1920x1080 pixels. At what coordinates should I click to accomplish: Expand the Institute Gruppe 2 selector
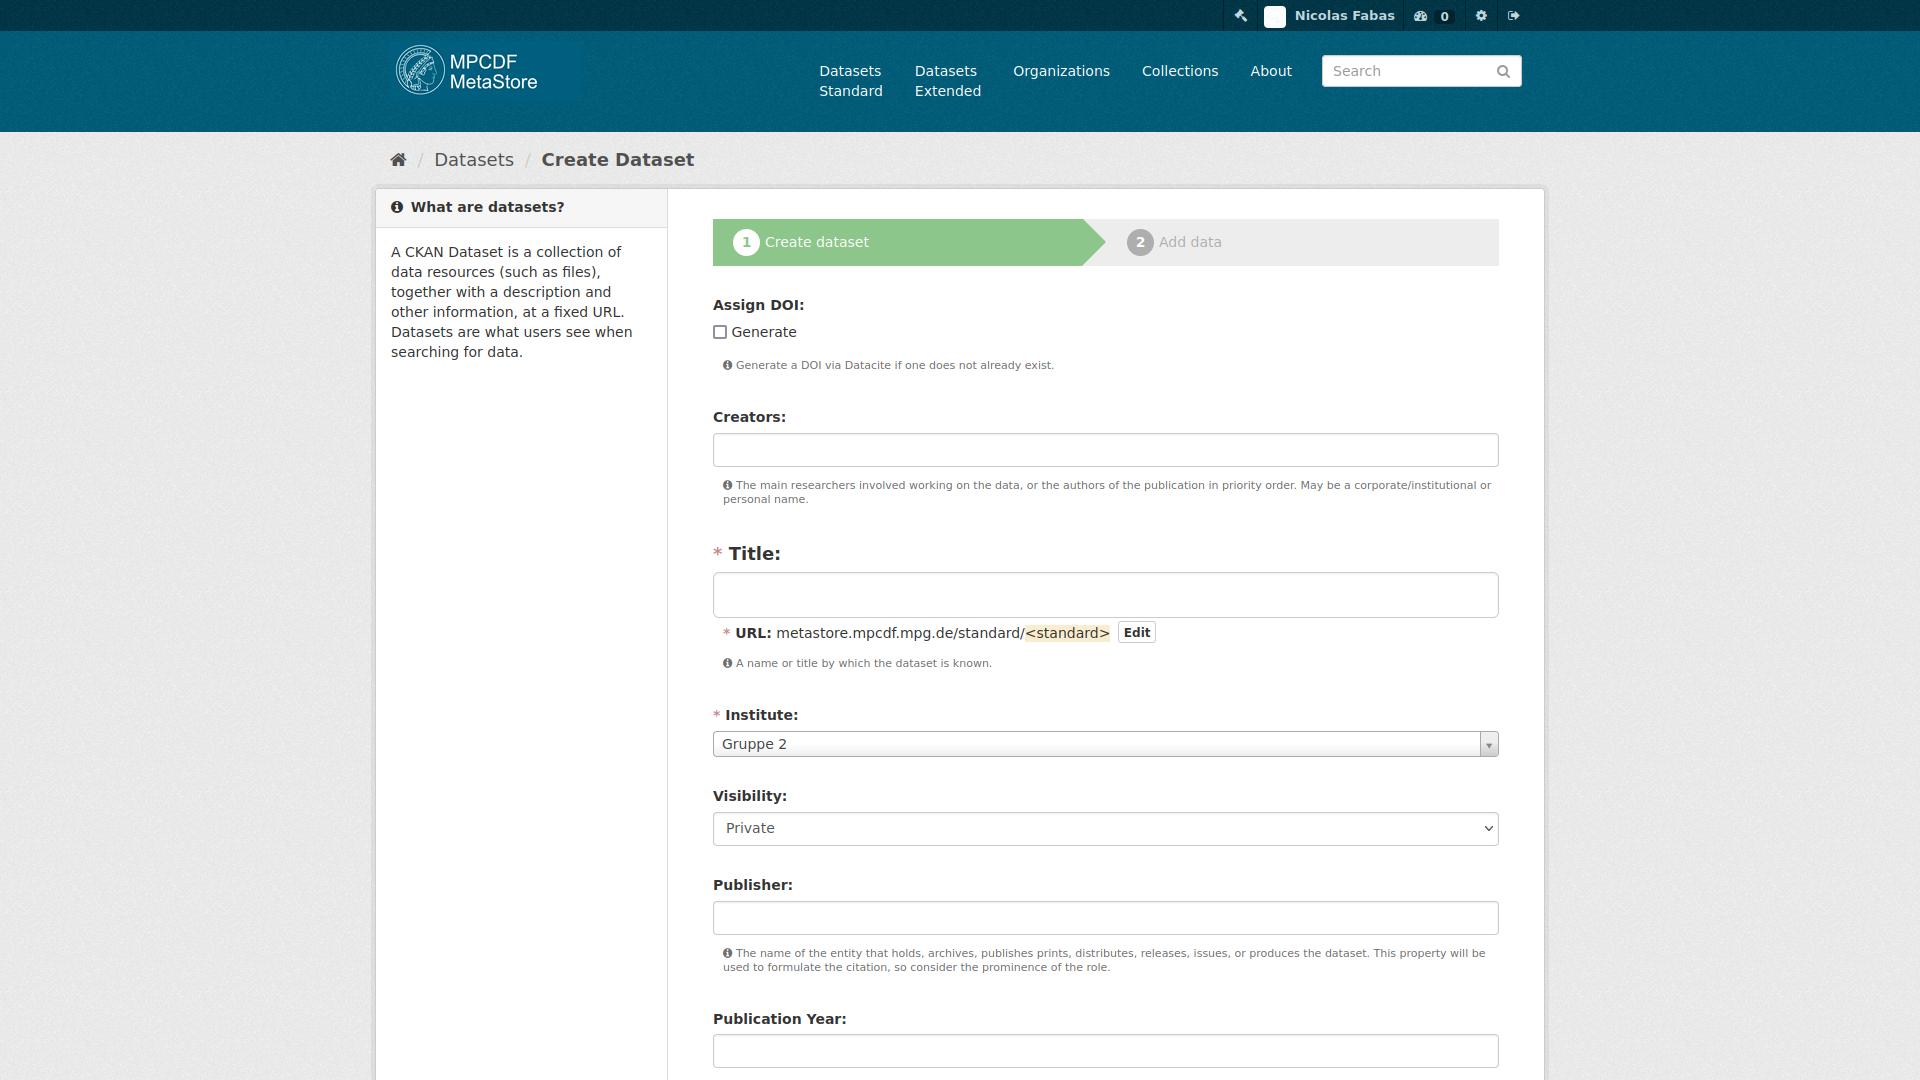coord(1489,744)
